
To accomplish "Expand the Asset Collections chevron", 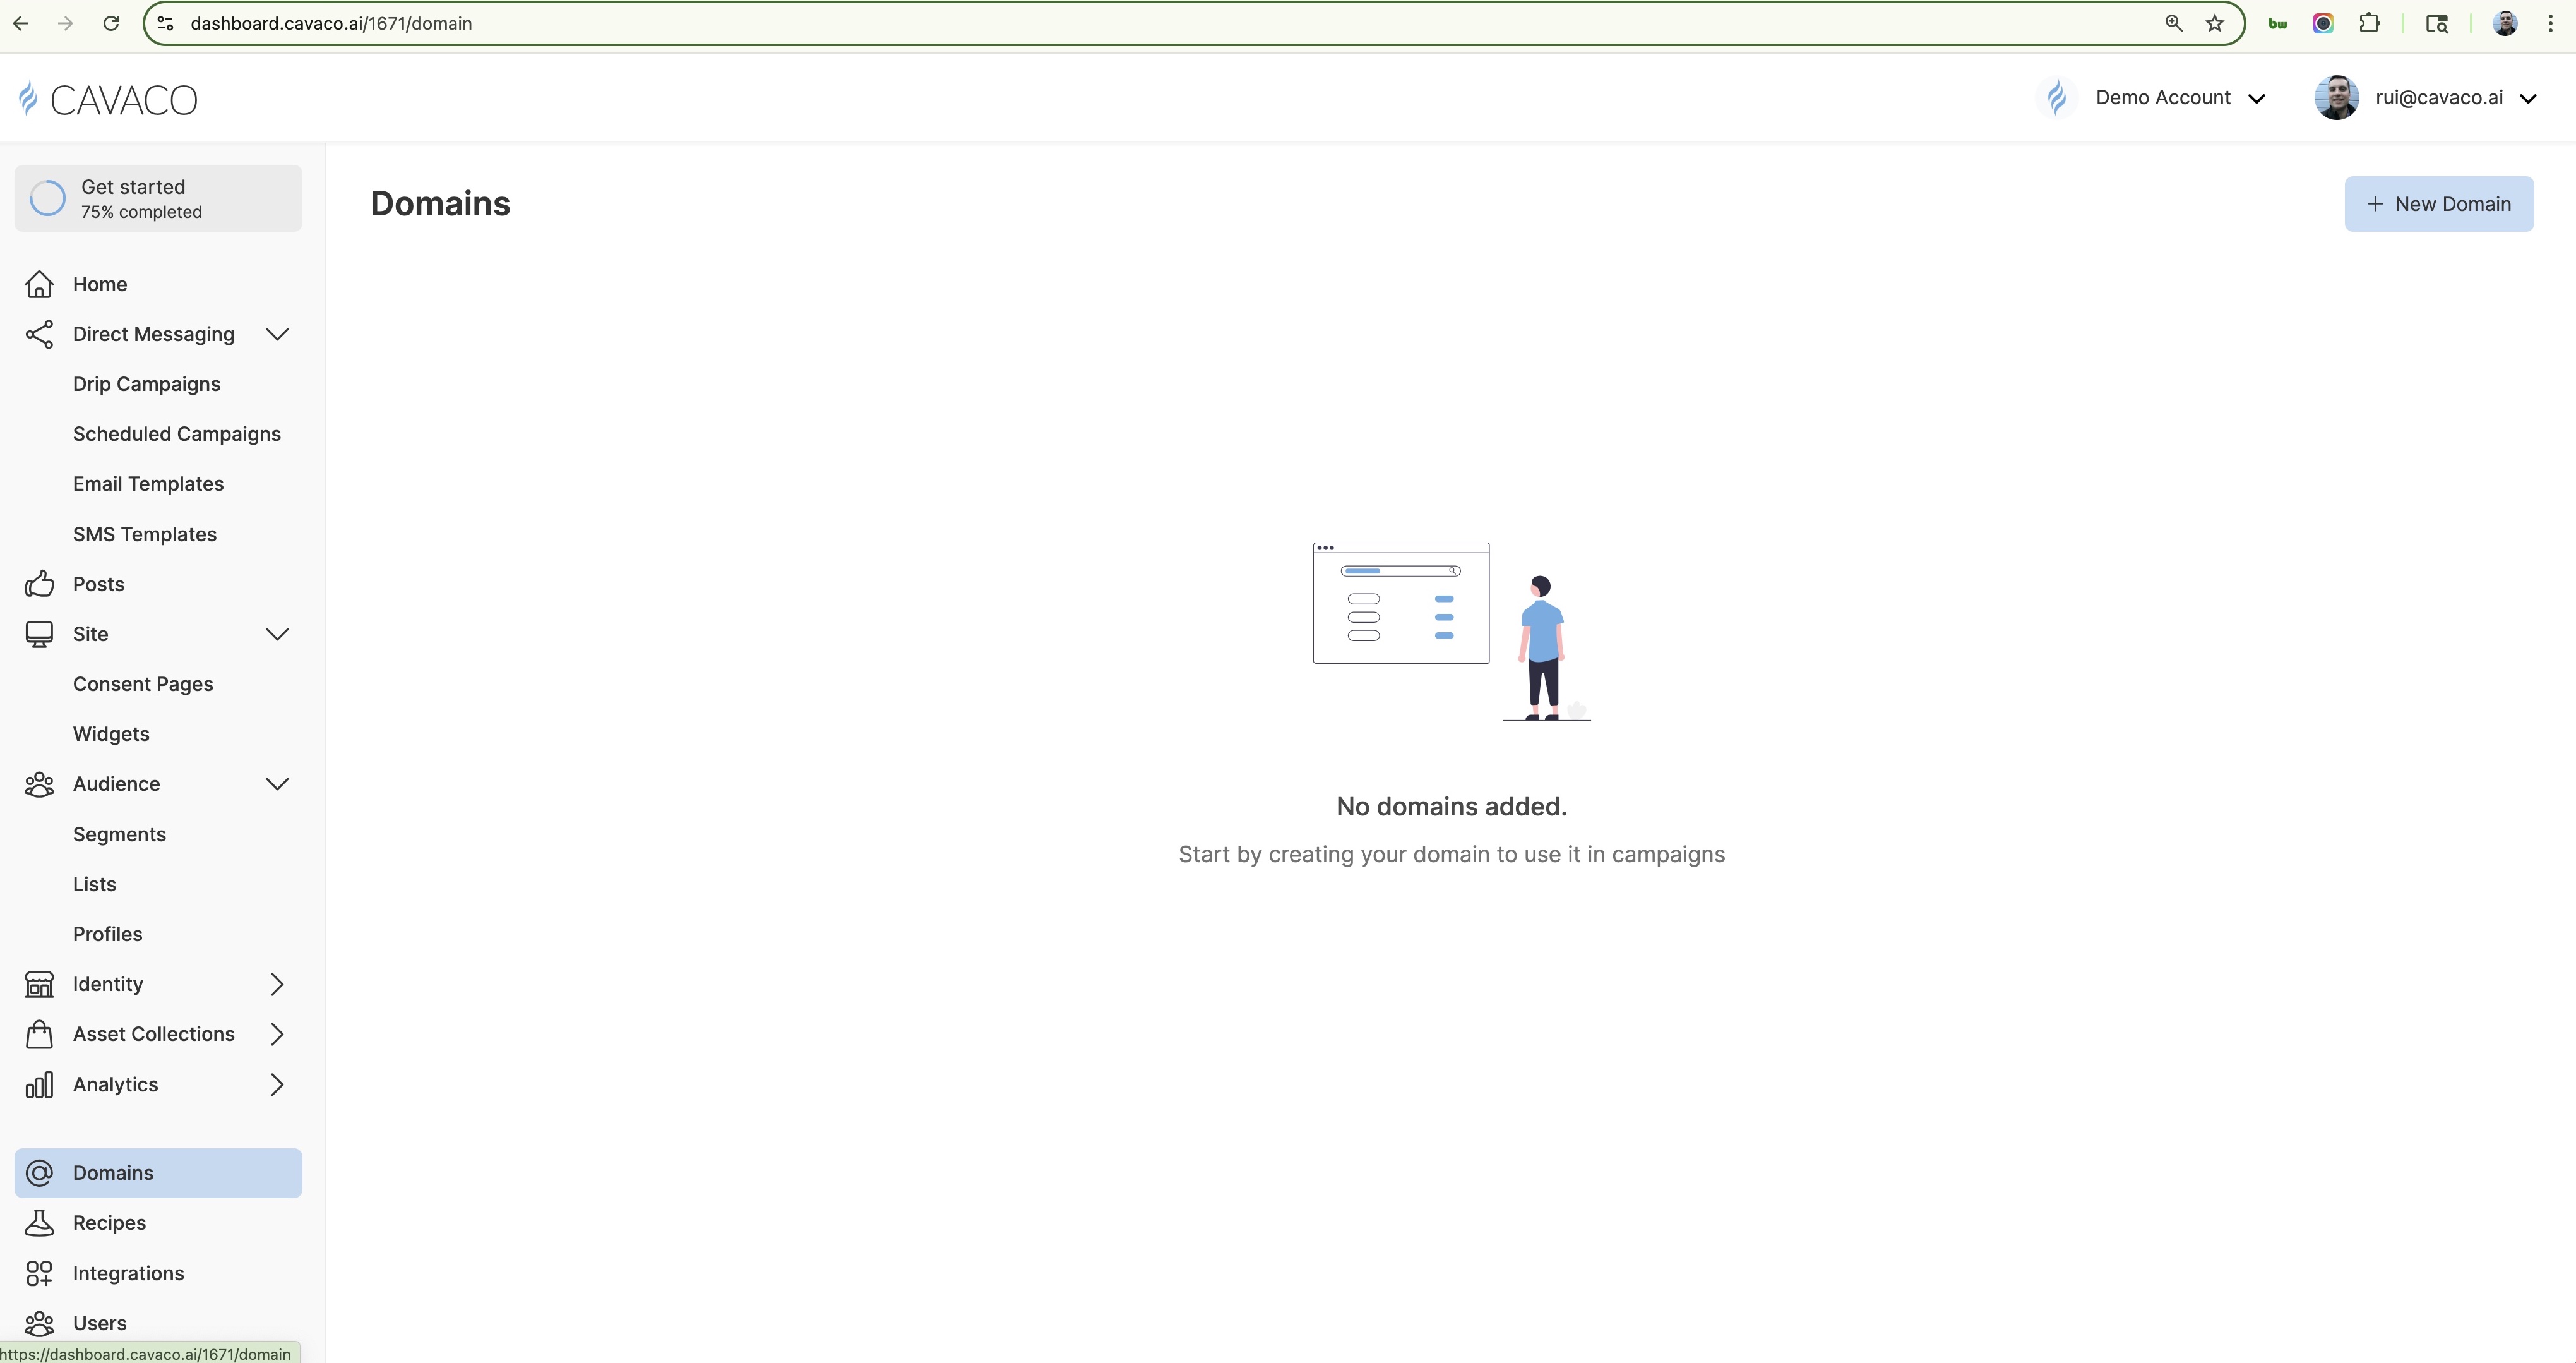I will 277,1034.
